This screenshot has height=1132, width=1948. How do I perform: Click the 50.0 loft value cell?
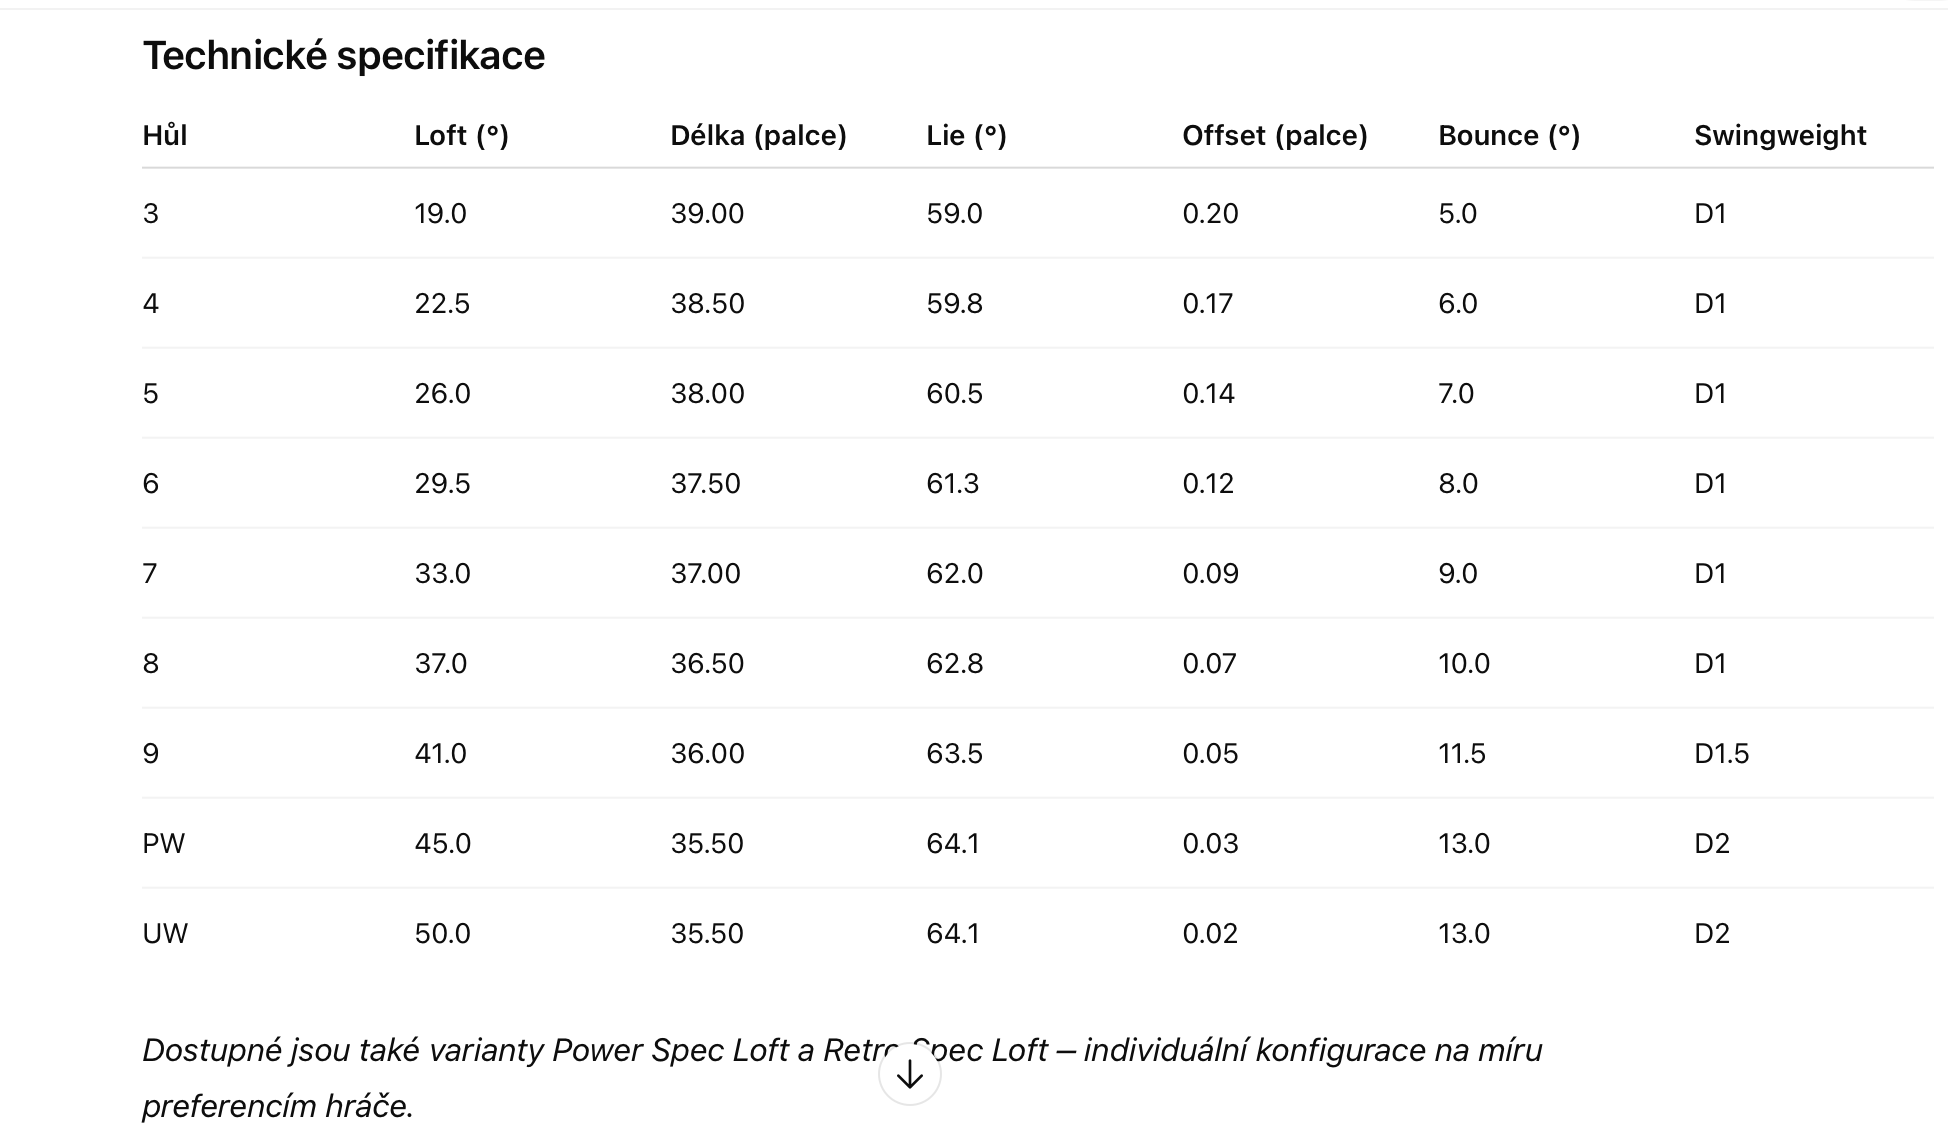442,933
